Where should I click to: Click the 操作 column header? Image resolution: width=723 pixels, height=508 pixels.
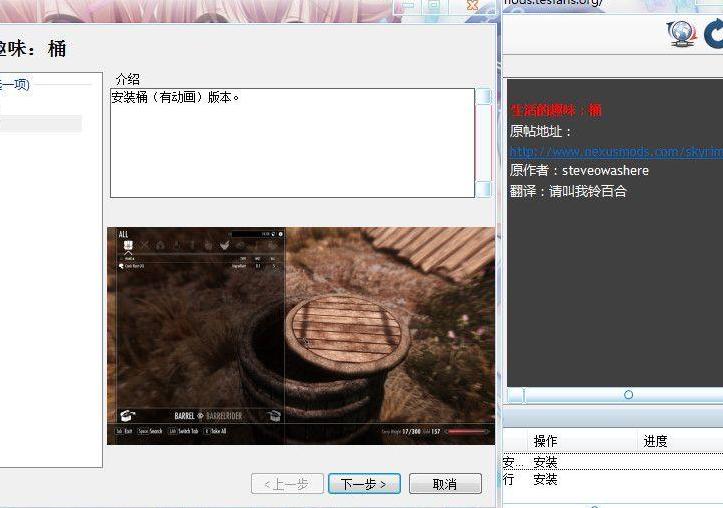click(x=545, y=441)
